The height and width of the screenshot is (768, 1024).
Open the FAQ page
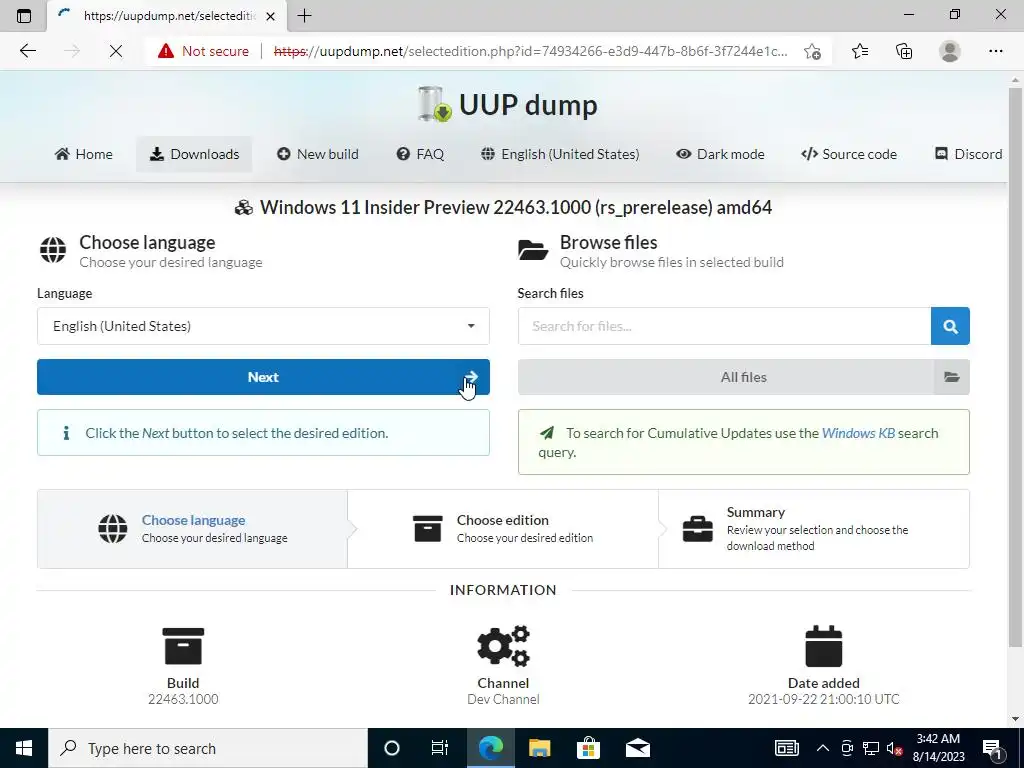[x=420, y=154]
